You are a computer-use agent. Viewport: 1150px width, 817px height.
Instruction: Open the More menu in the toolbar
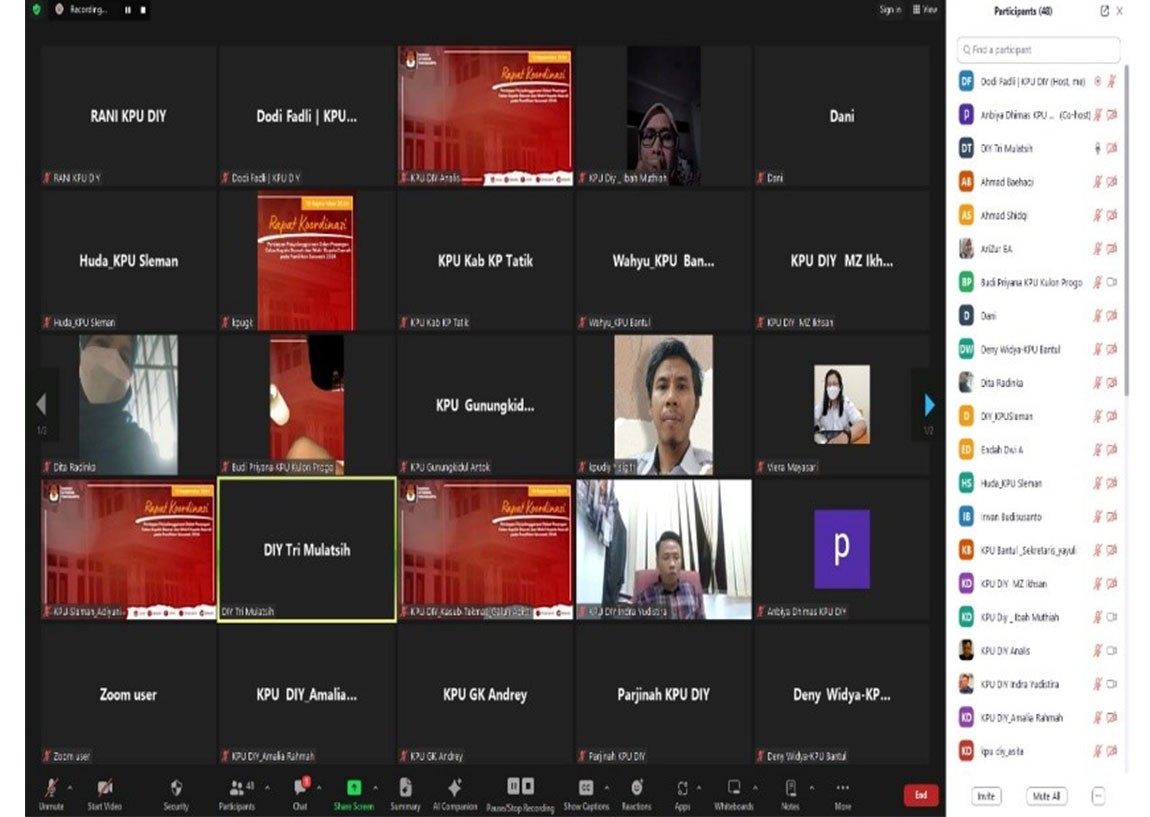[x=843, y=788]
